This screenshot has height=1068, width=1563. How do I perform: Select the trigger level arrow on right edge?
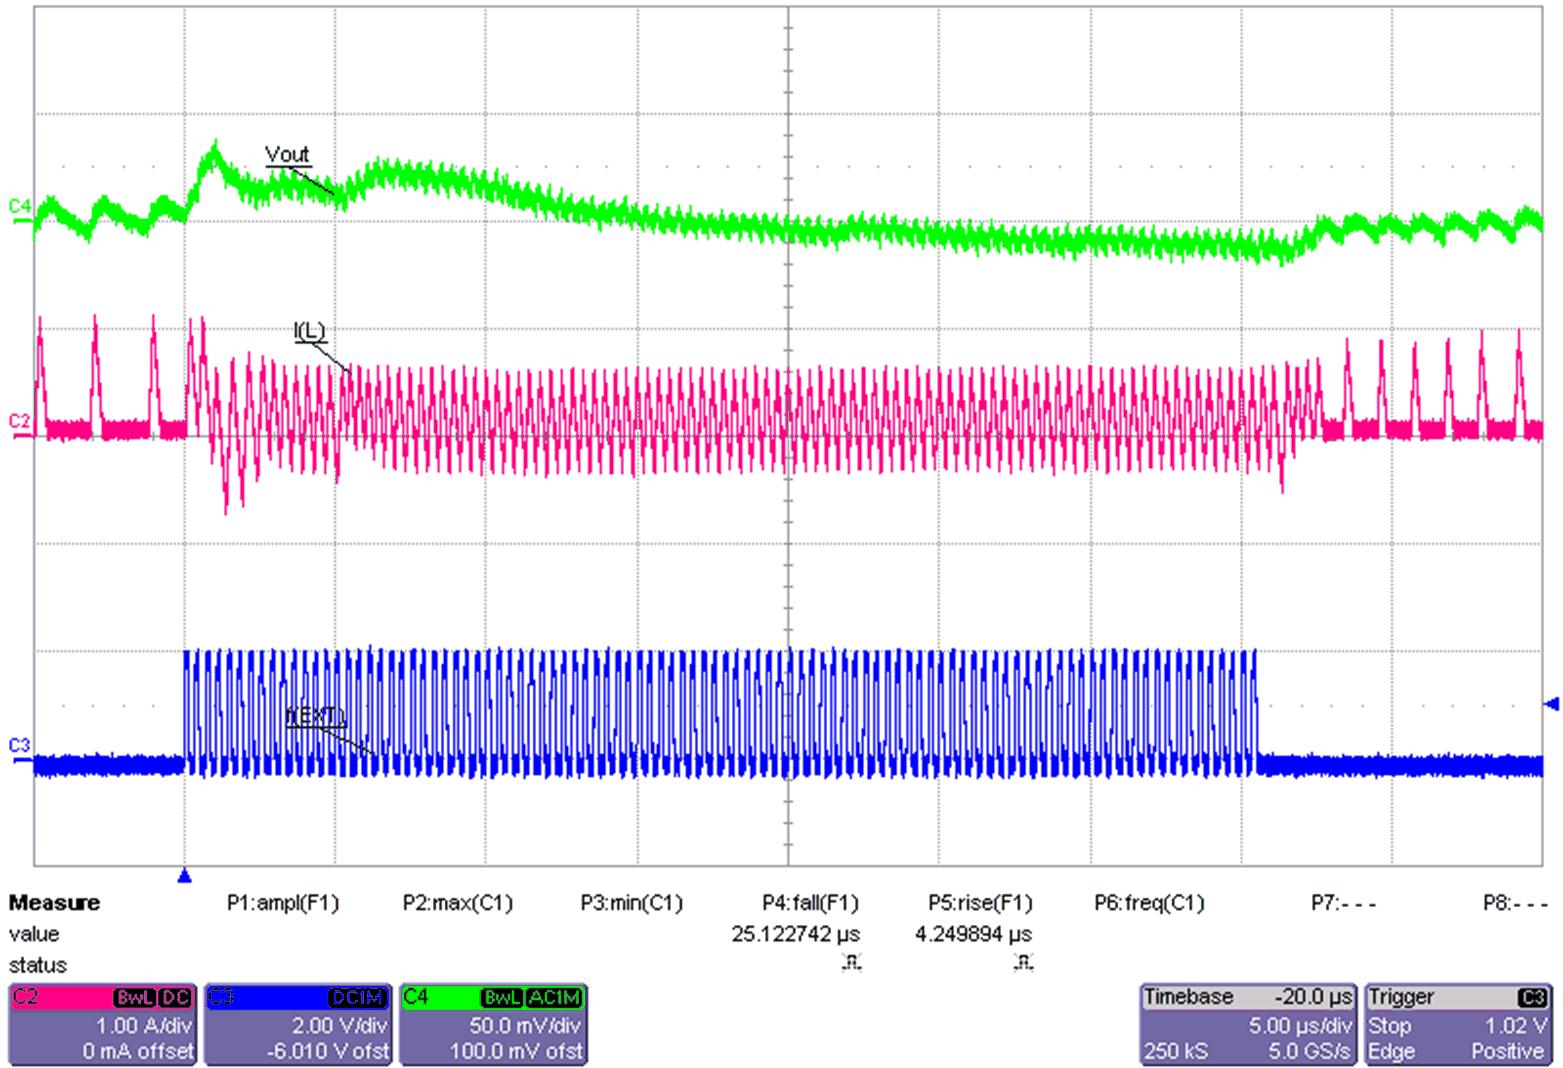pos(1551,703)
